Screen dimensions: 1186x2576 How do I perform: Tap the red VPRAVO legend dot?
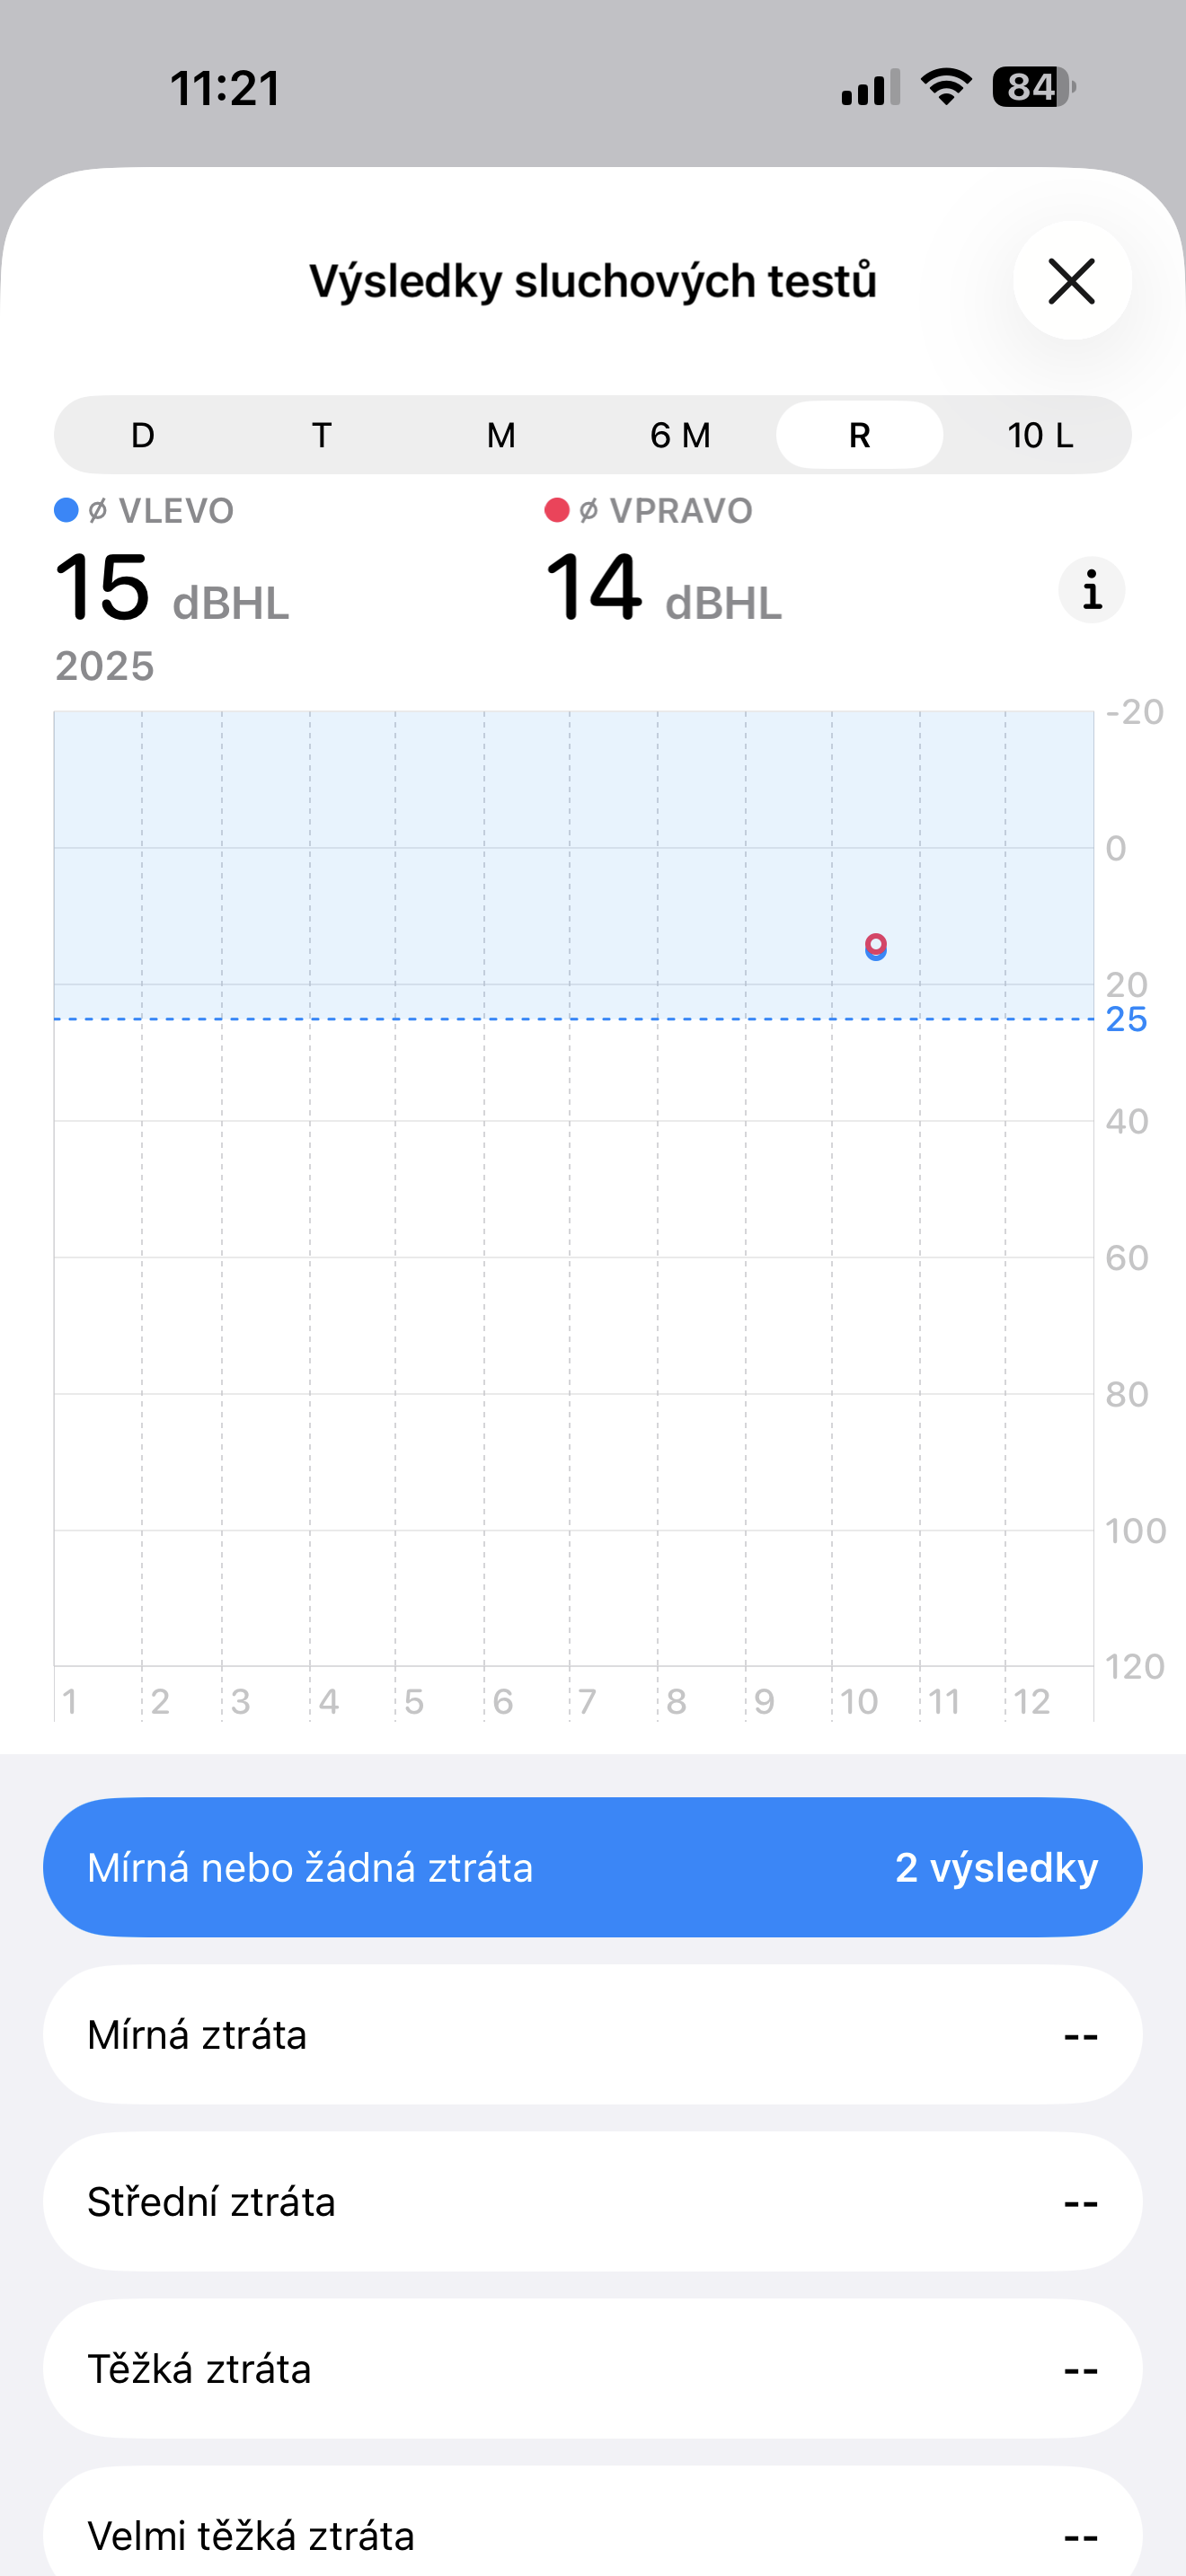tap(557, 511)
